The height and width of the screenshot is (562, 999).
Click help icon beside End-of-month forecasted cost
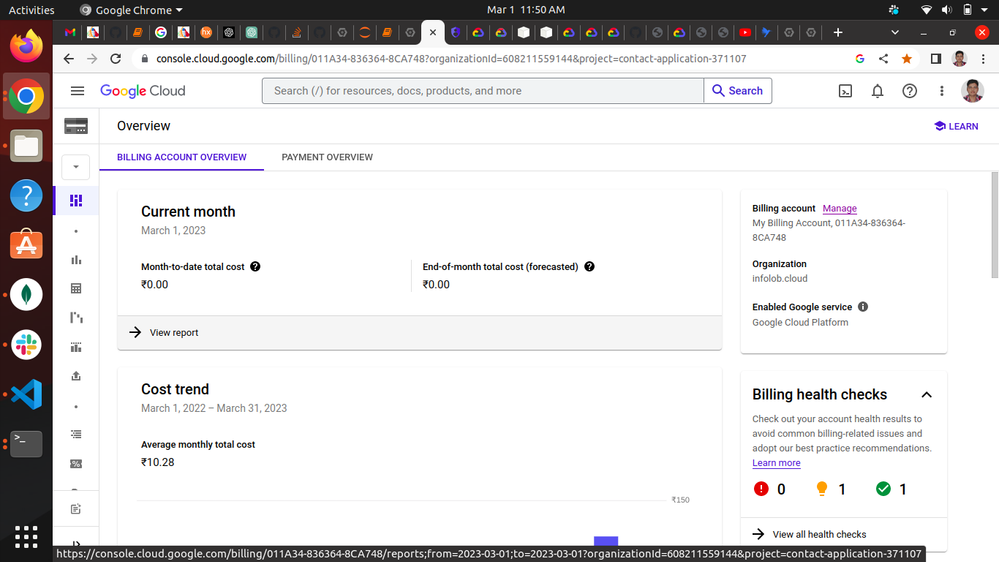[589, 266]
